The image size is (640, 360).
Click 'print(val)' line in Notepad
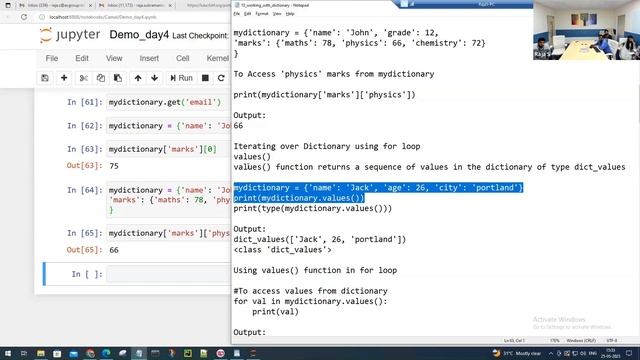(275, 312)
